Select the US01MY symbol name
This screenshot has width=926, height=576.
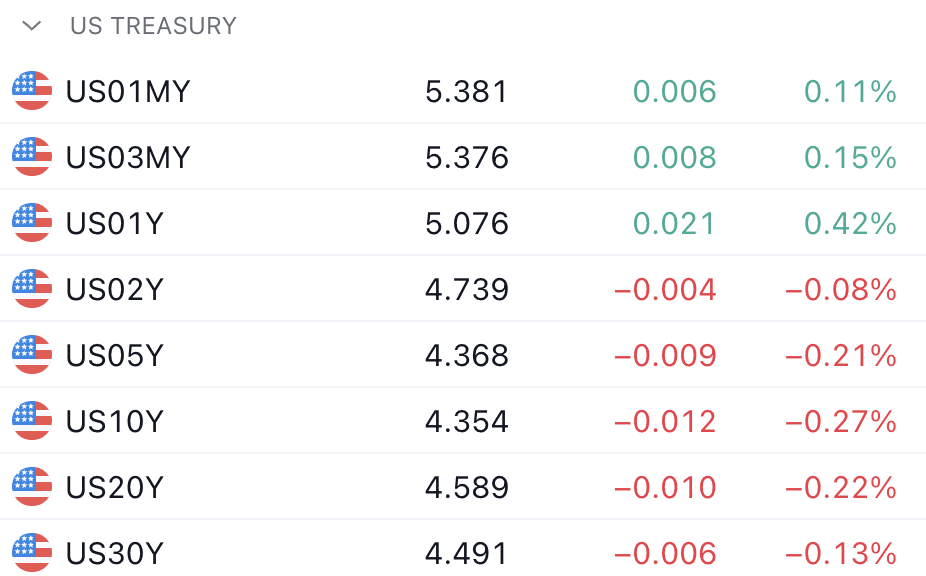pos(128,92)
